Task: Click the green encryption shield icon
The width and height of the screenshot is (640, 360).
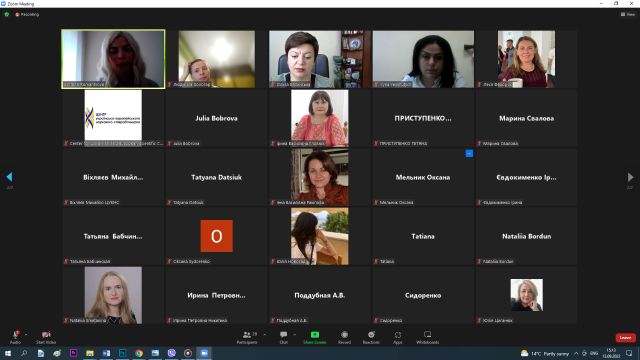Action: pyautogui.click(x=7, y=14)
